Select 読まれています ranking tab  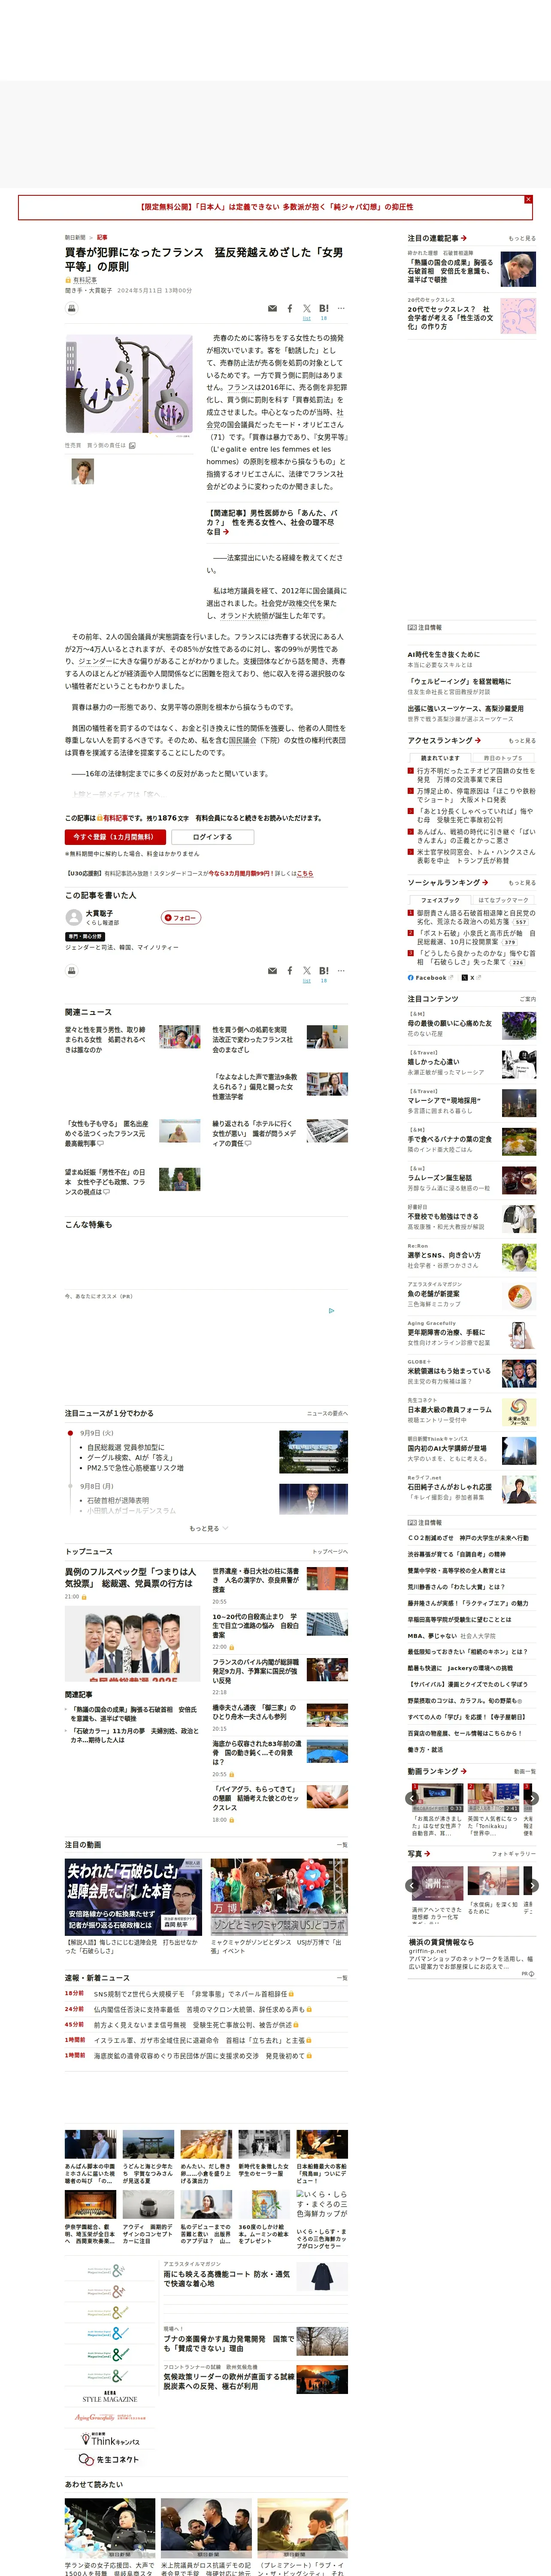(440, 758)
